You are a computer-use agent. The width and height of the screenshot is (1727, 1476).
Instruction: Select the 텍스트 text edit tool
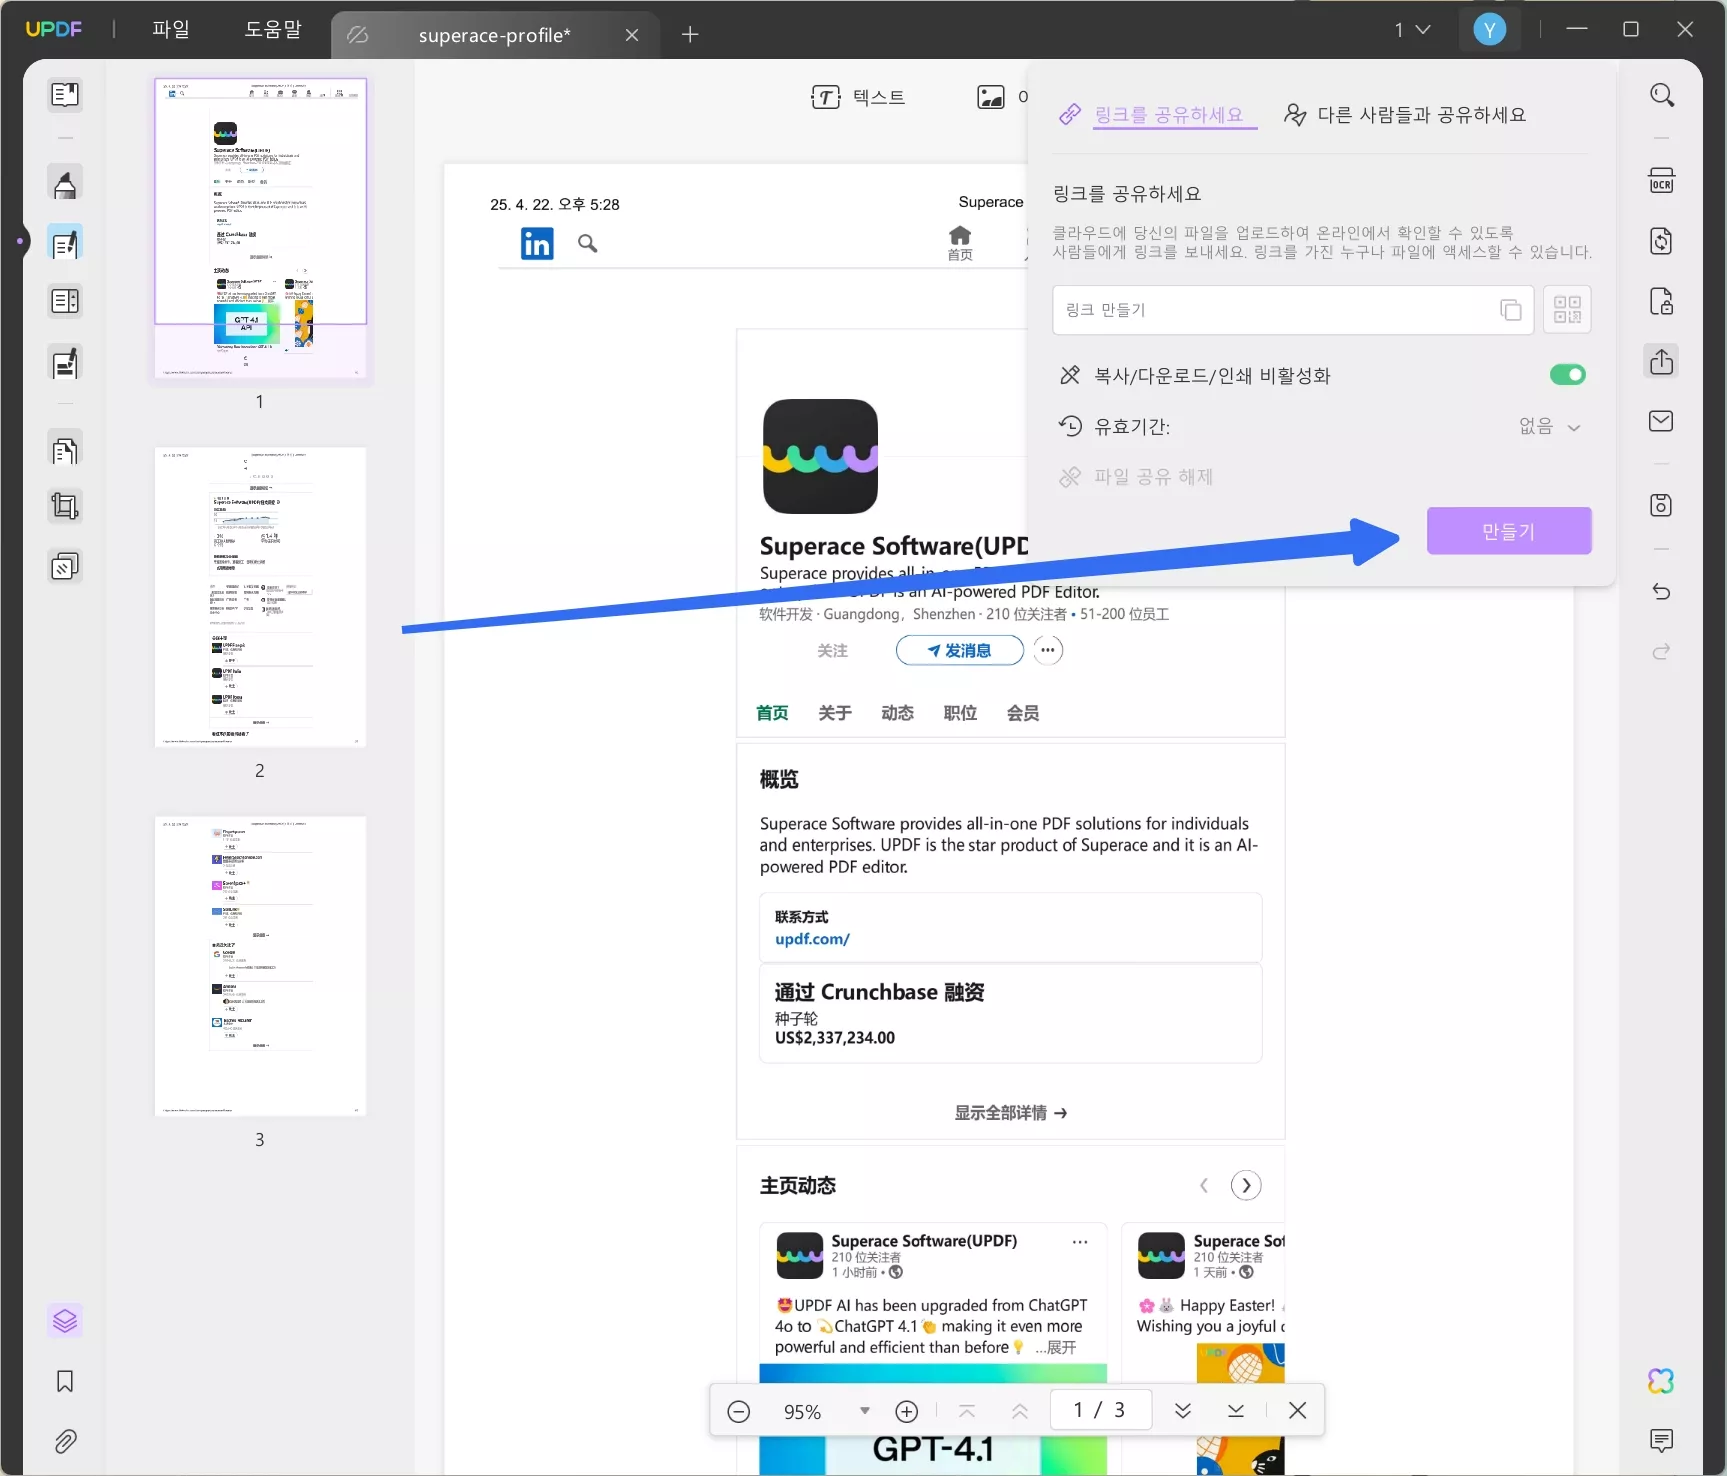(858, 97)
